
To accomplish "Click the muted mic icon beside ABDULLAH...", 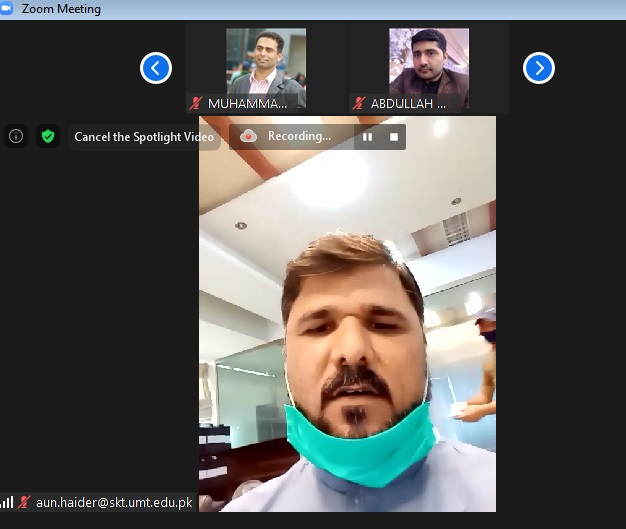I will tap(359, 103).
